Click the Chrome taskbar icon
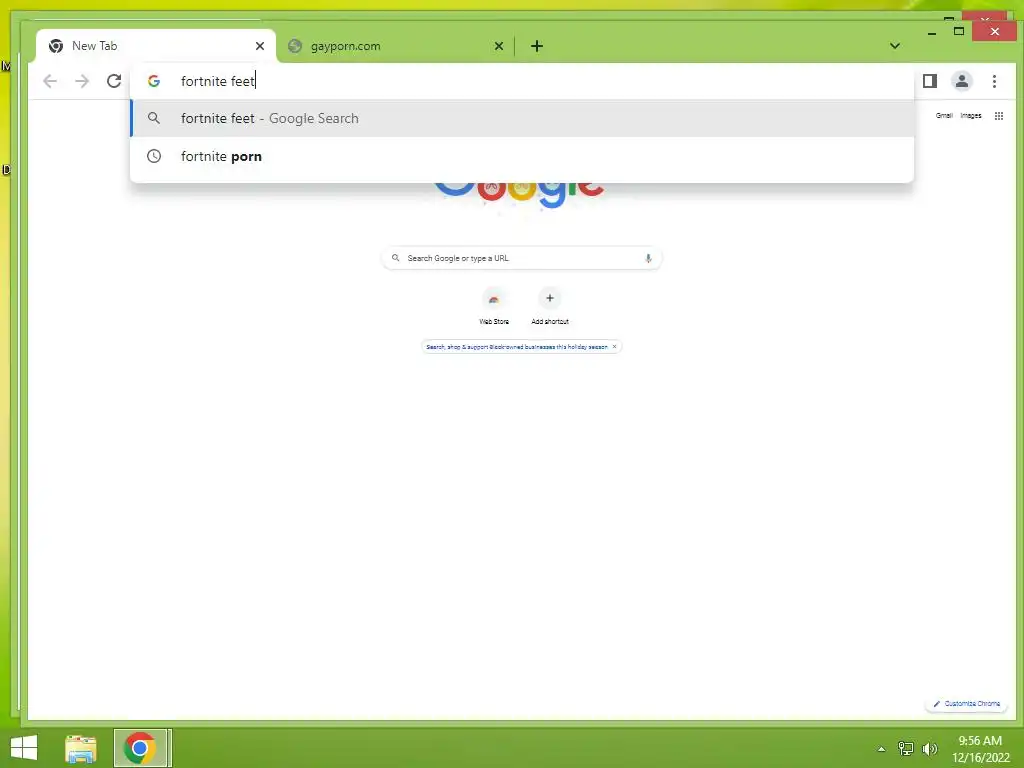 (139, 748)
